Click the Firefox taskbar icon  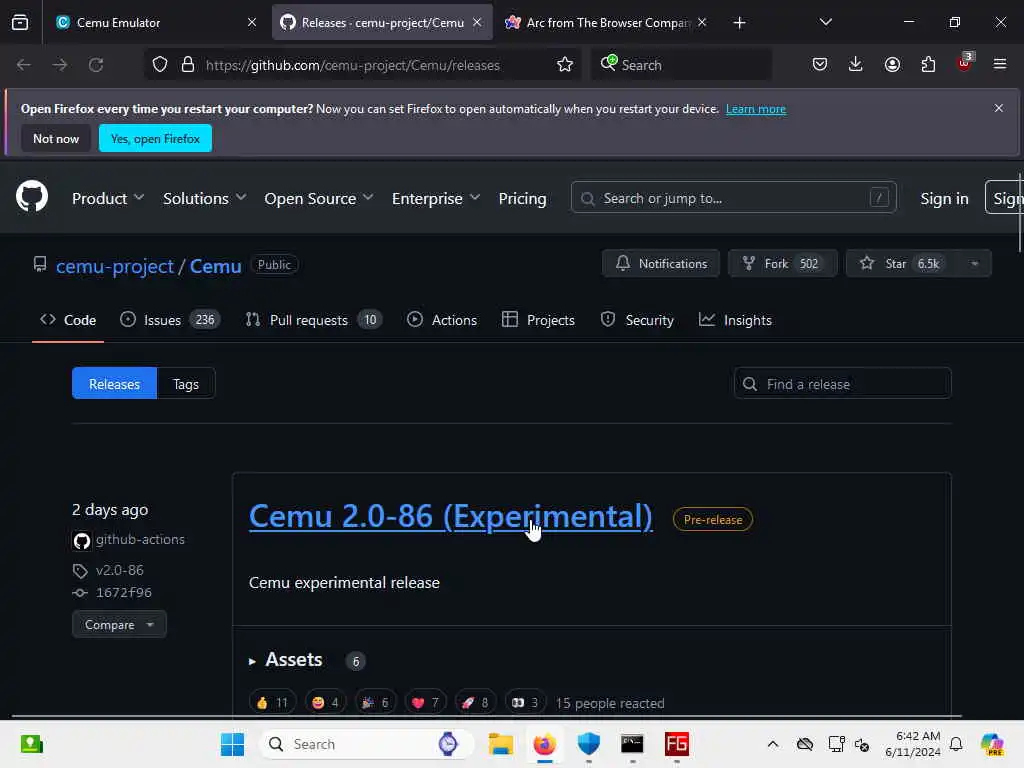point(545,744)
